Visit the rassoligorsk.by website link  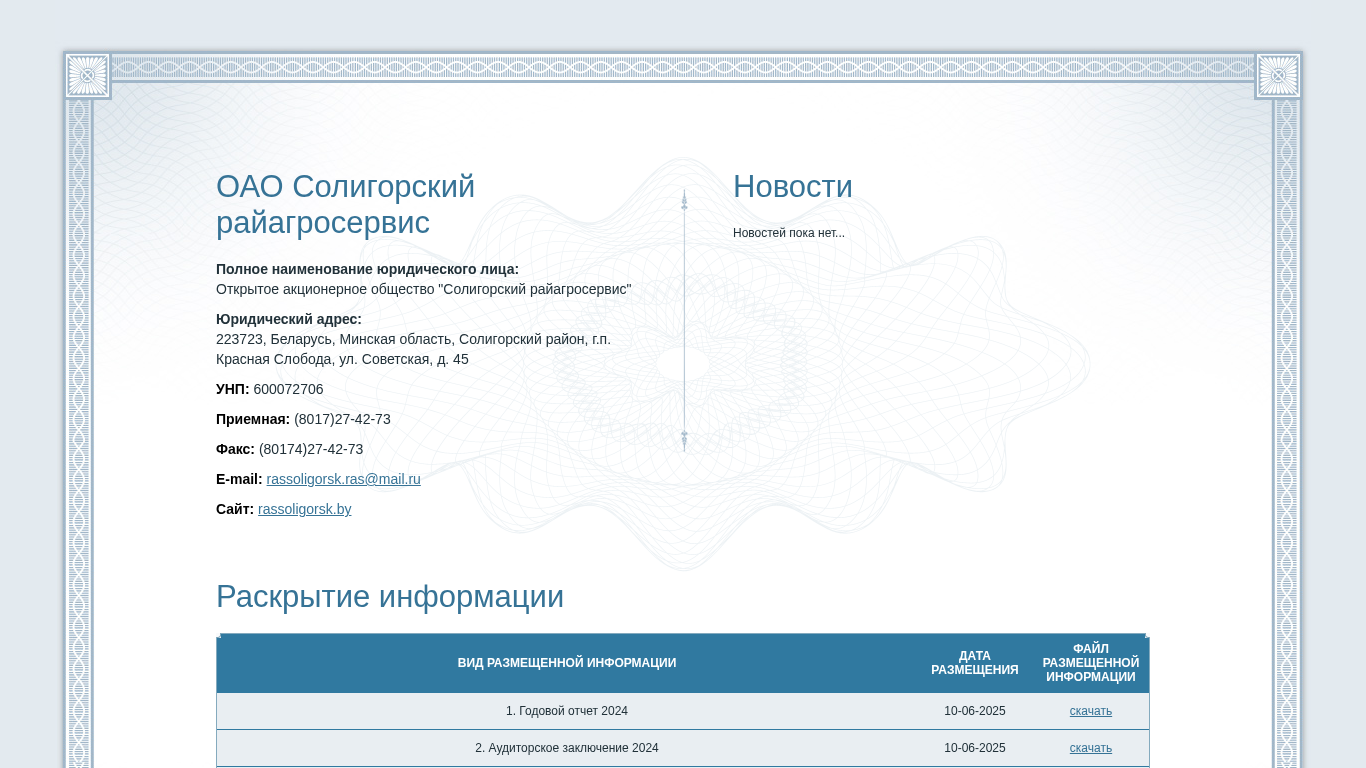304,509
